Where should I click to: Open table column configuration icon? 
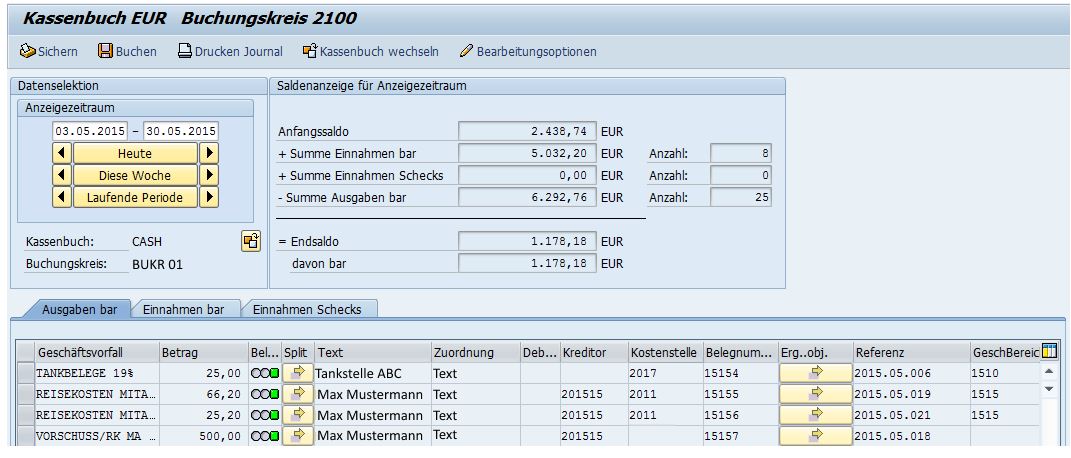(1049, 351)
